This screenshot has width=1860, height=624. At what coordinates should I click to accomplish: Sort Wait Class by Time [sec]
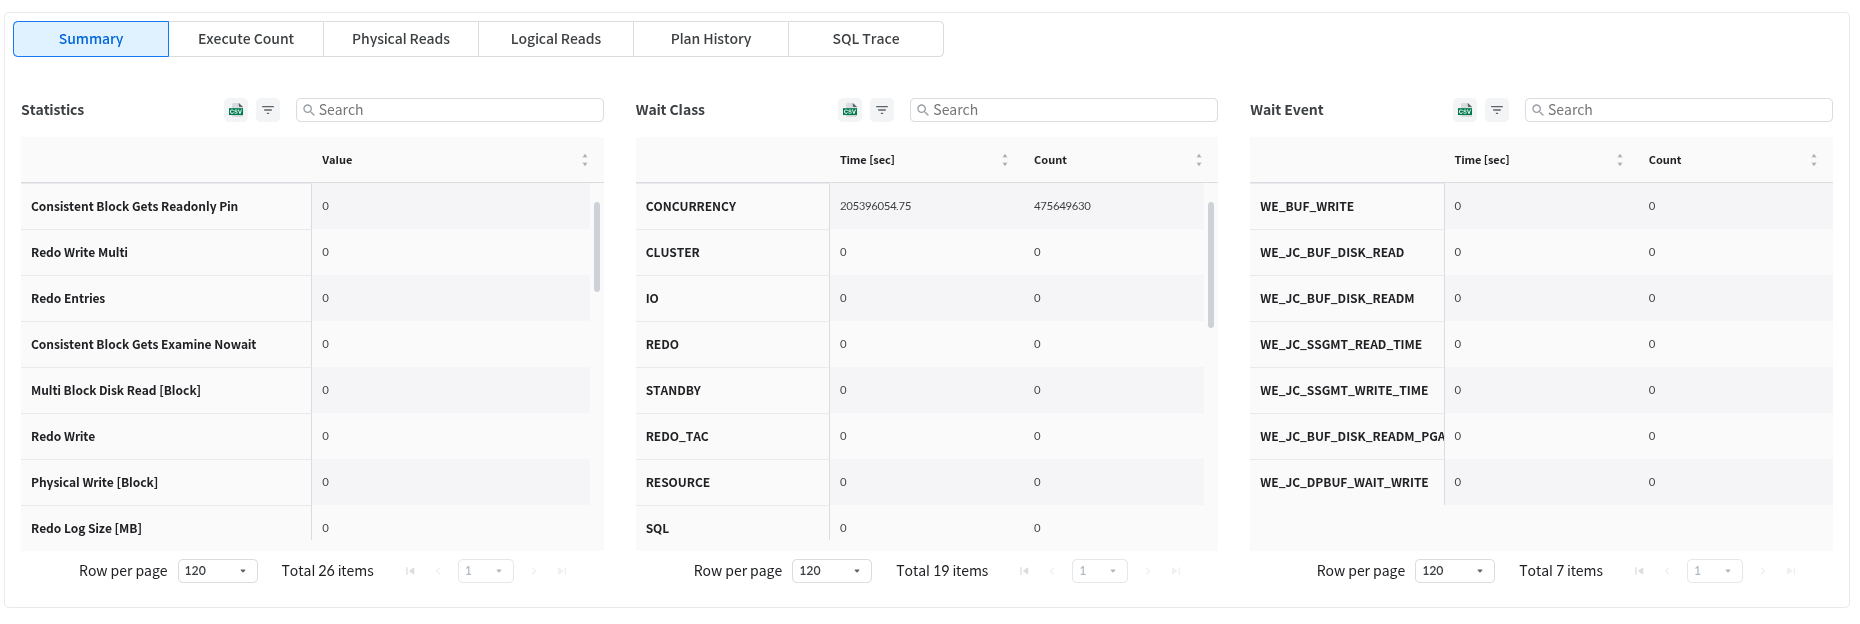pos(1005,160)
